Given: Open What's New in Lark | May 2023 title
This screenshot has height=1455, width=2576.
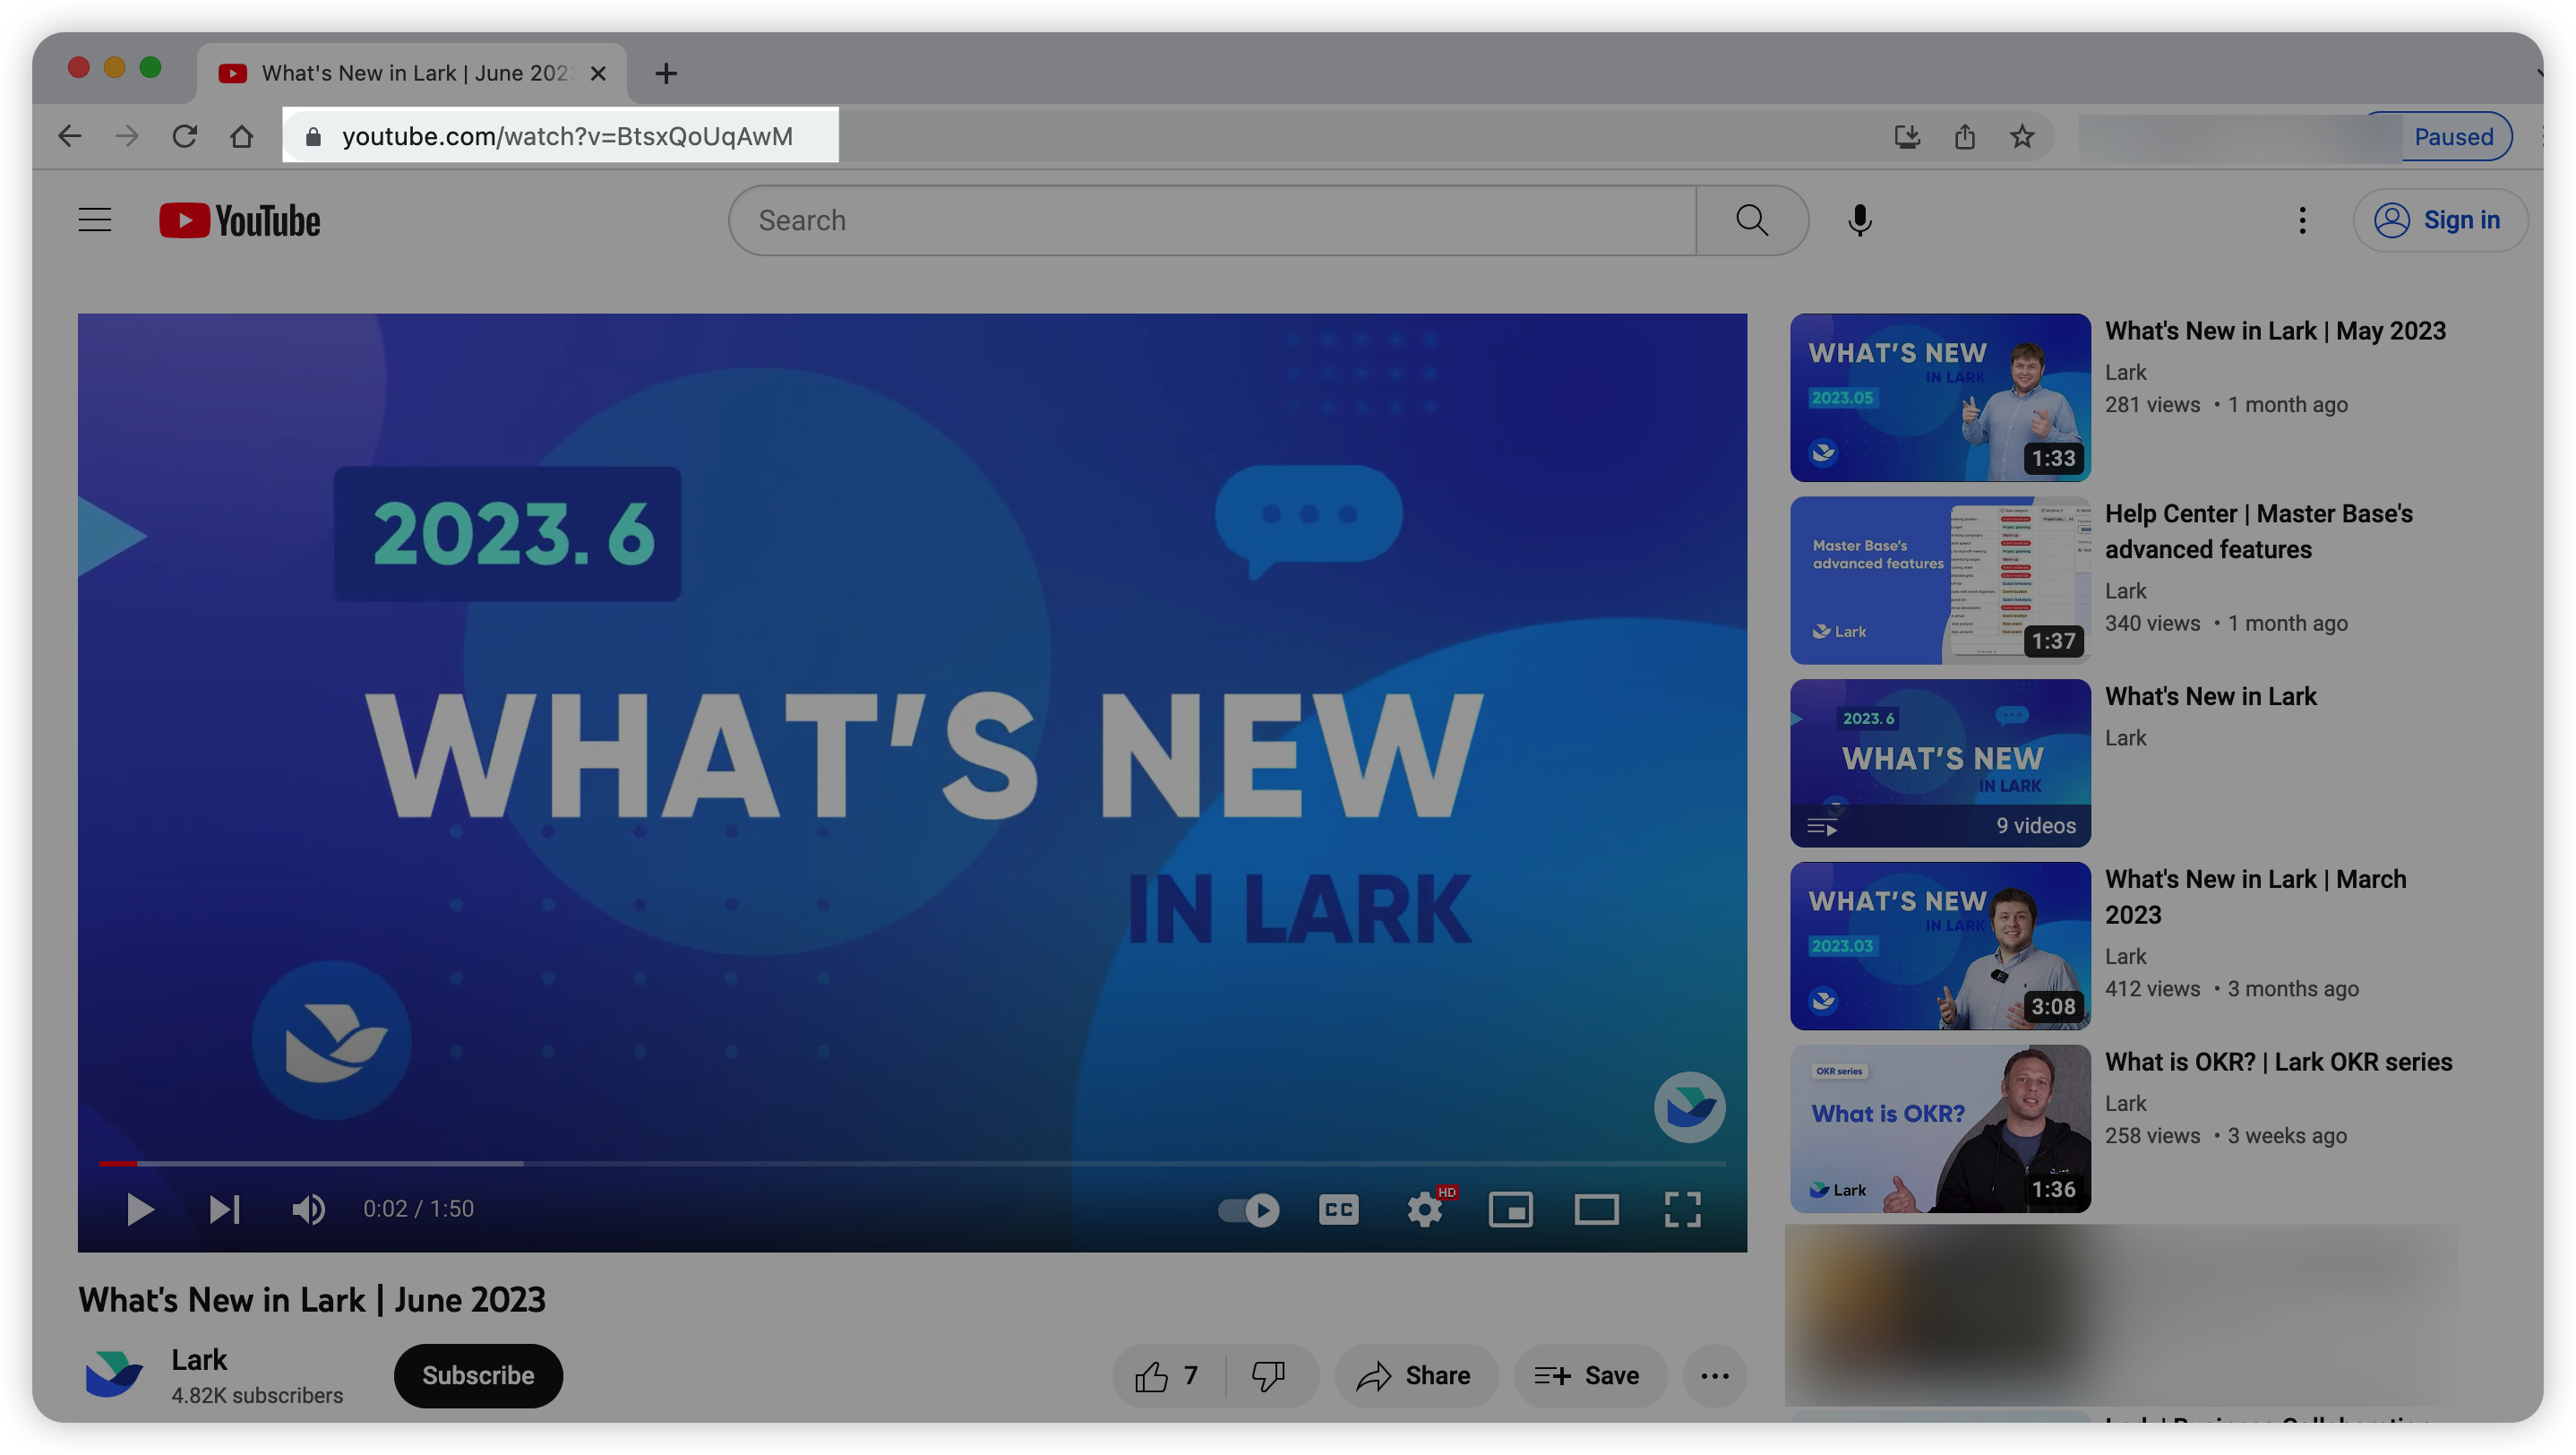Looking at the screenshot, I should 2275,331.
